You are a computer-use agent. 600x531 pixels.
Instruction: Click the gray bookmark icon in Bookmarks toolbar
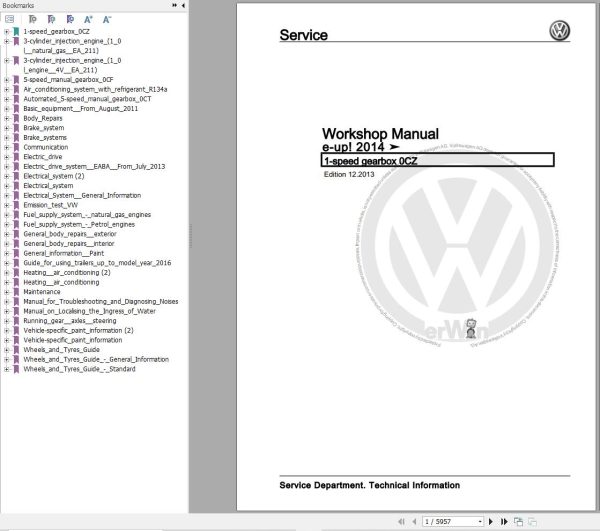tap(33, 19)
